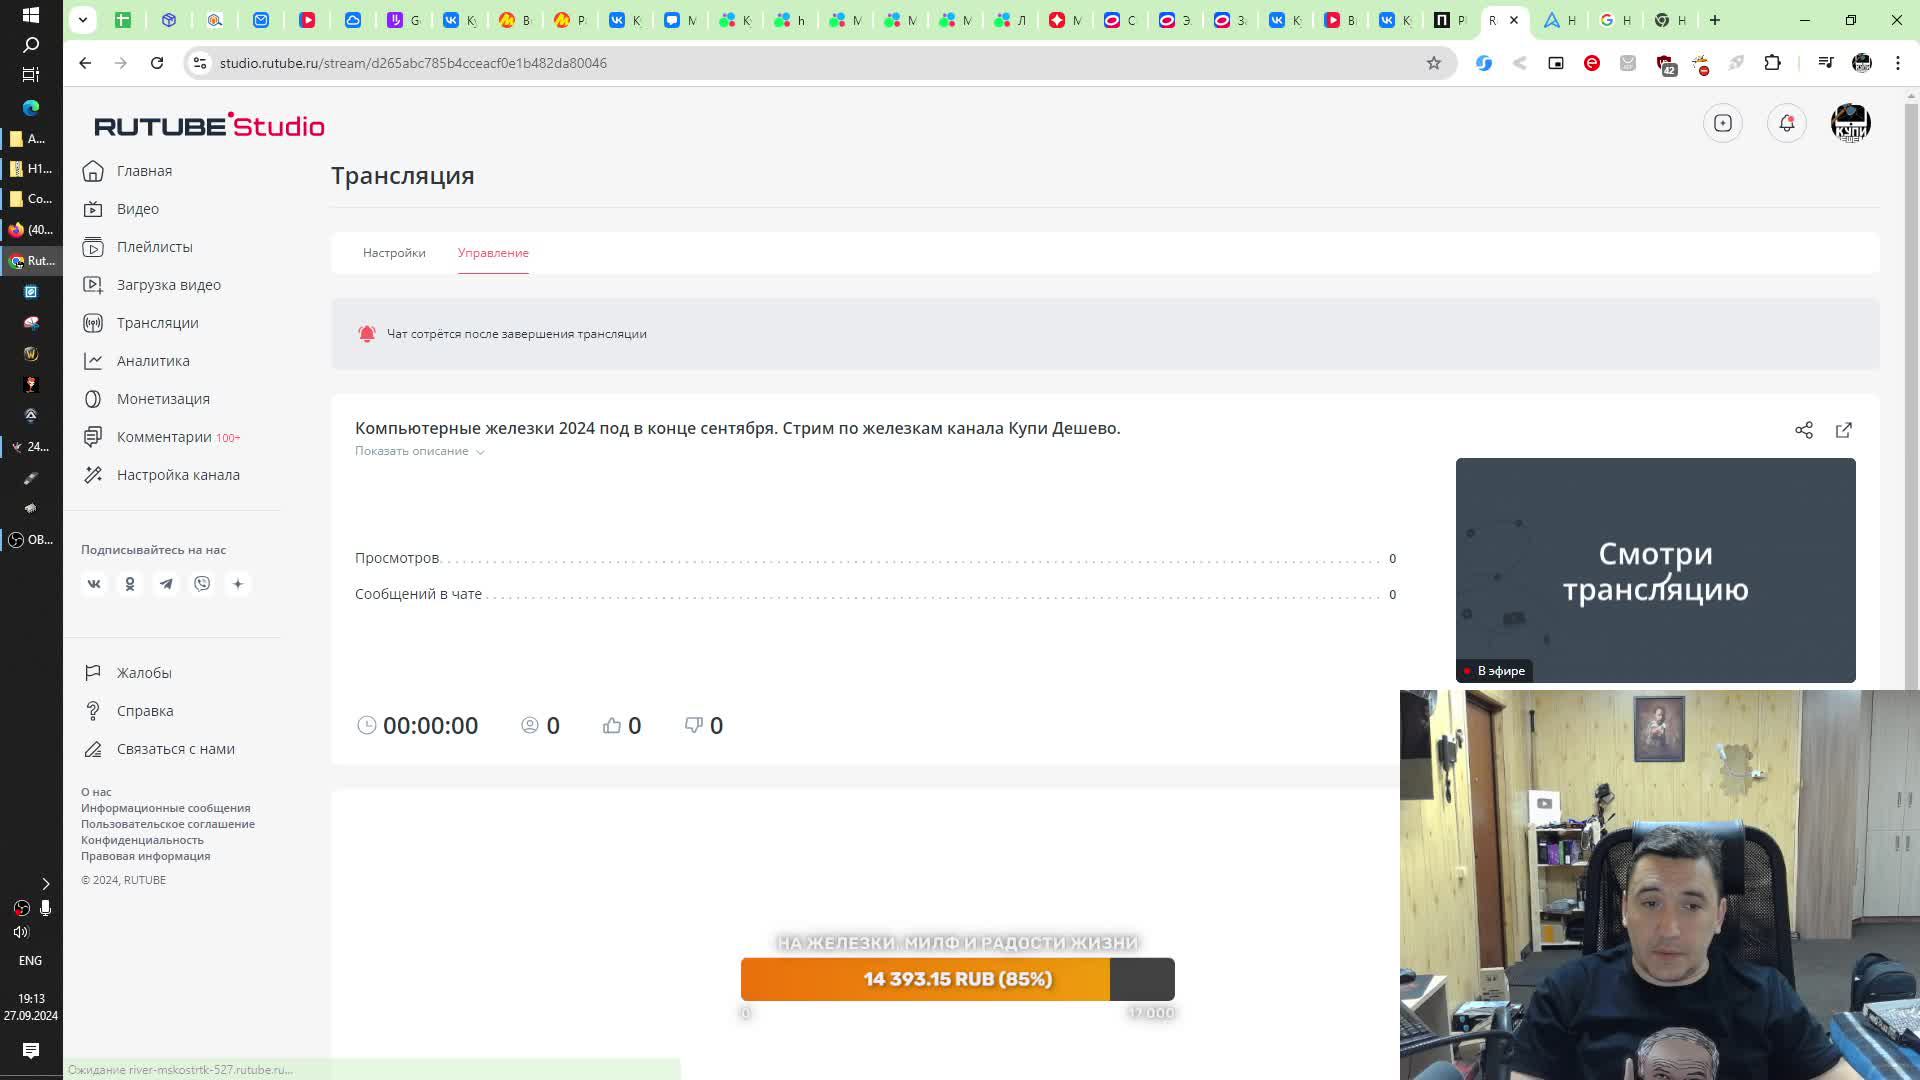Image resolution: width=1920 pixels, height=1080 pixels.
Task: Click Связаться с нами link
Action: click(176, 749)
